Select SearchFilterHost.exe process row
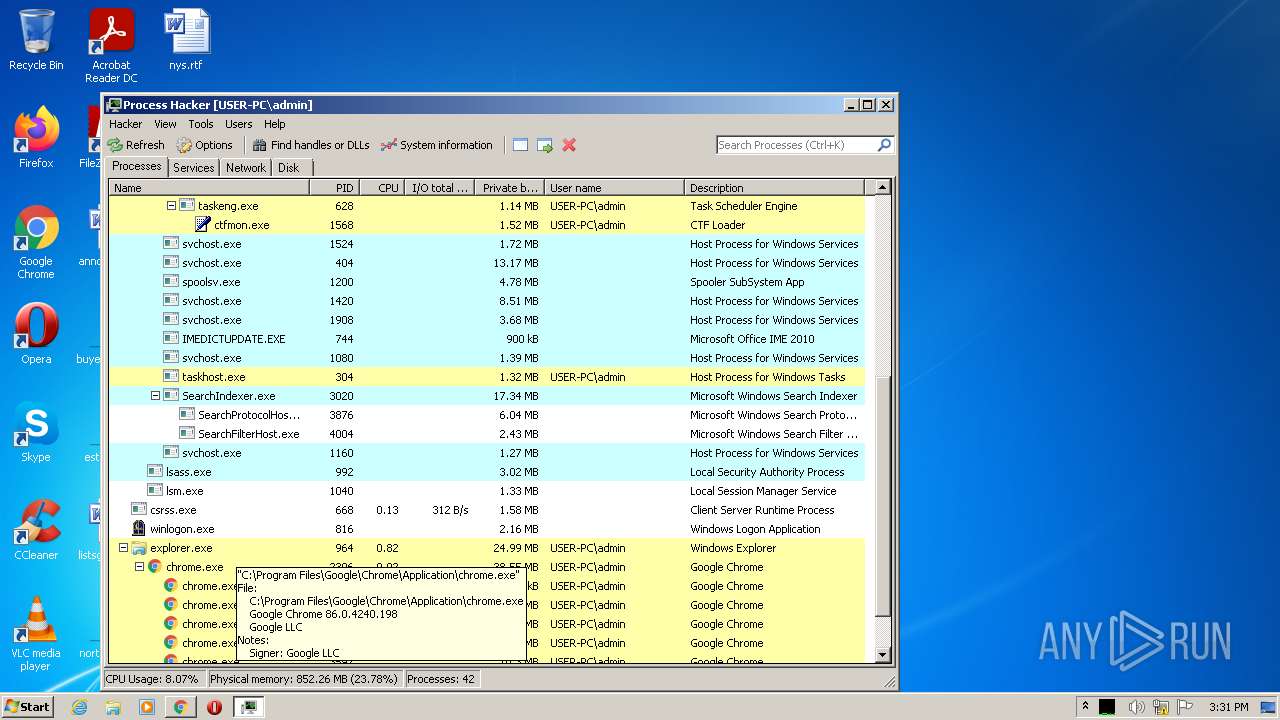The image size is (1280, 720). 487,434
